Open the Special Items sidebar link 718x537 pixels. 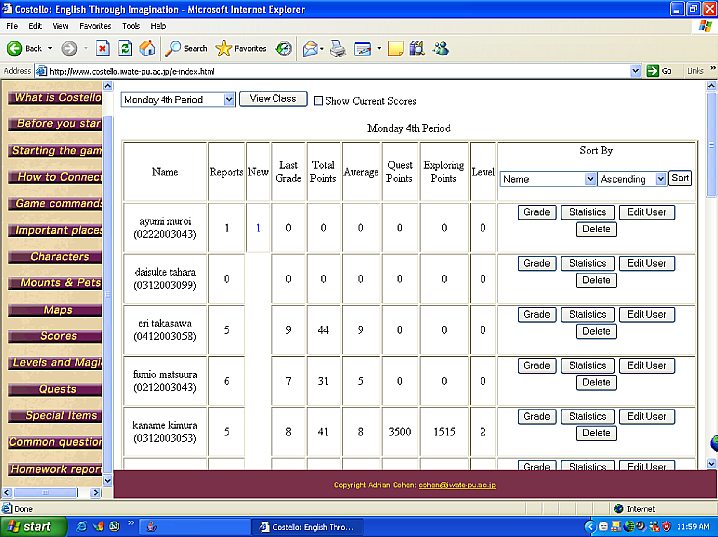point(55,415)
